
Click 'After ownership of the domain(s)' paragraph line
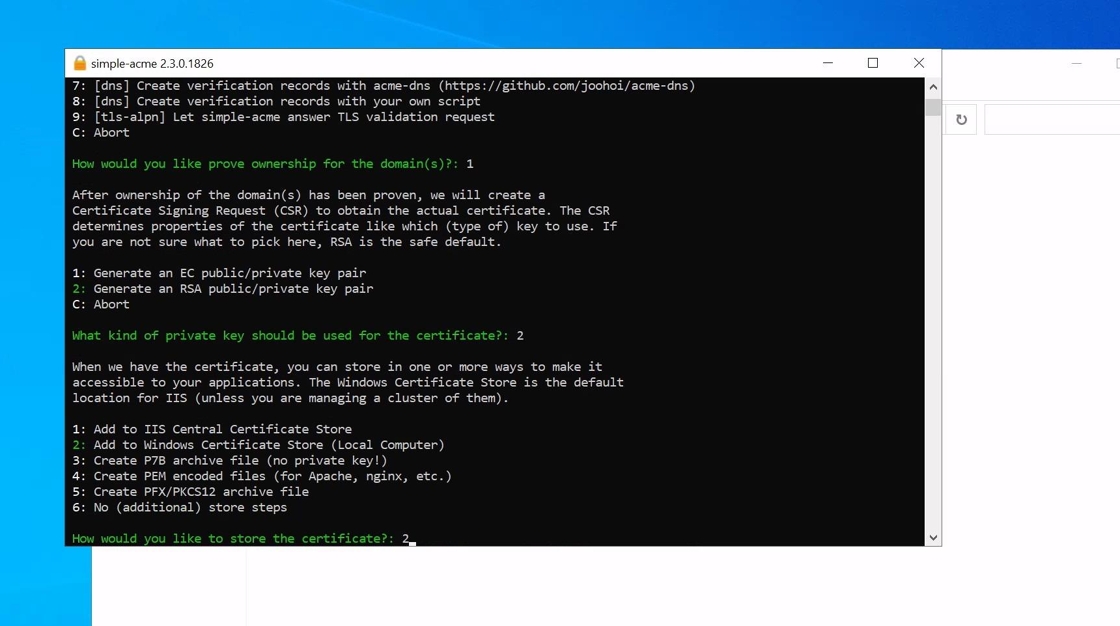(x=308, y=195)
